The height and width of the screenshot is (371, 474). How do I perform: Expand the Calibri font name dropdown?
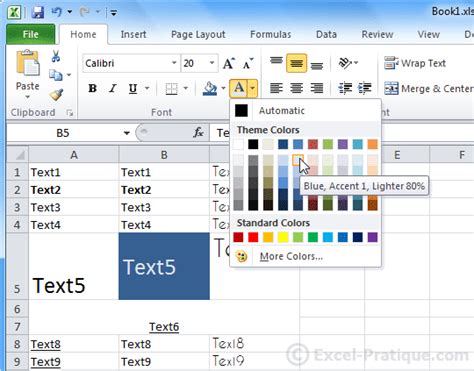pyautogui.click(x=174, y=63)
